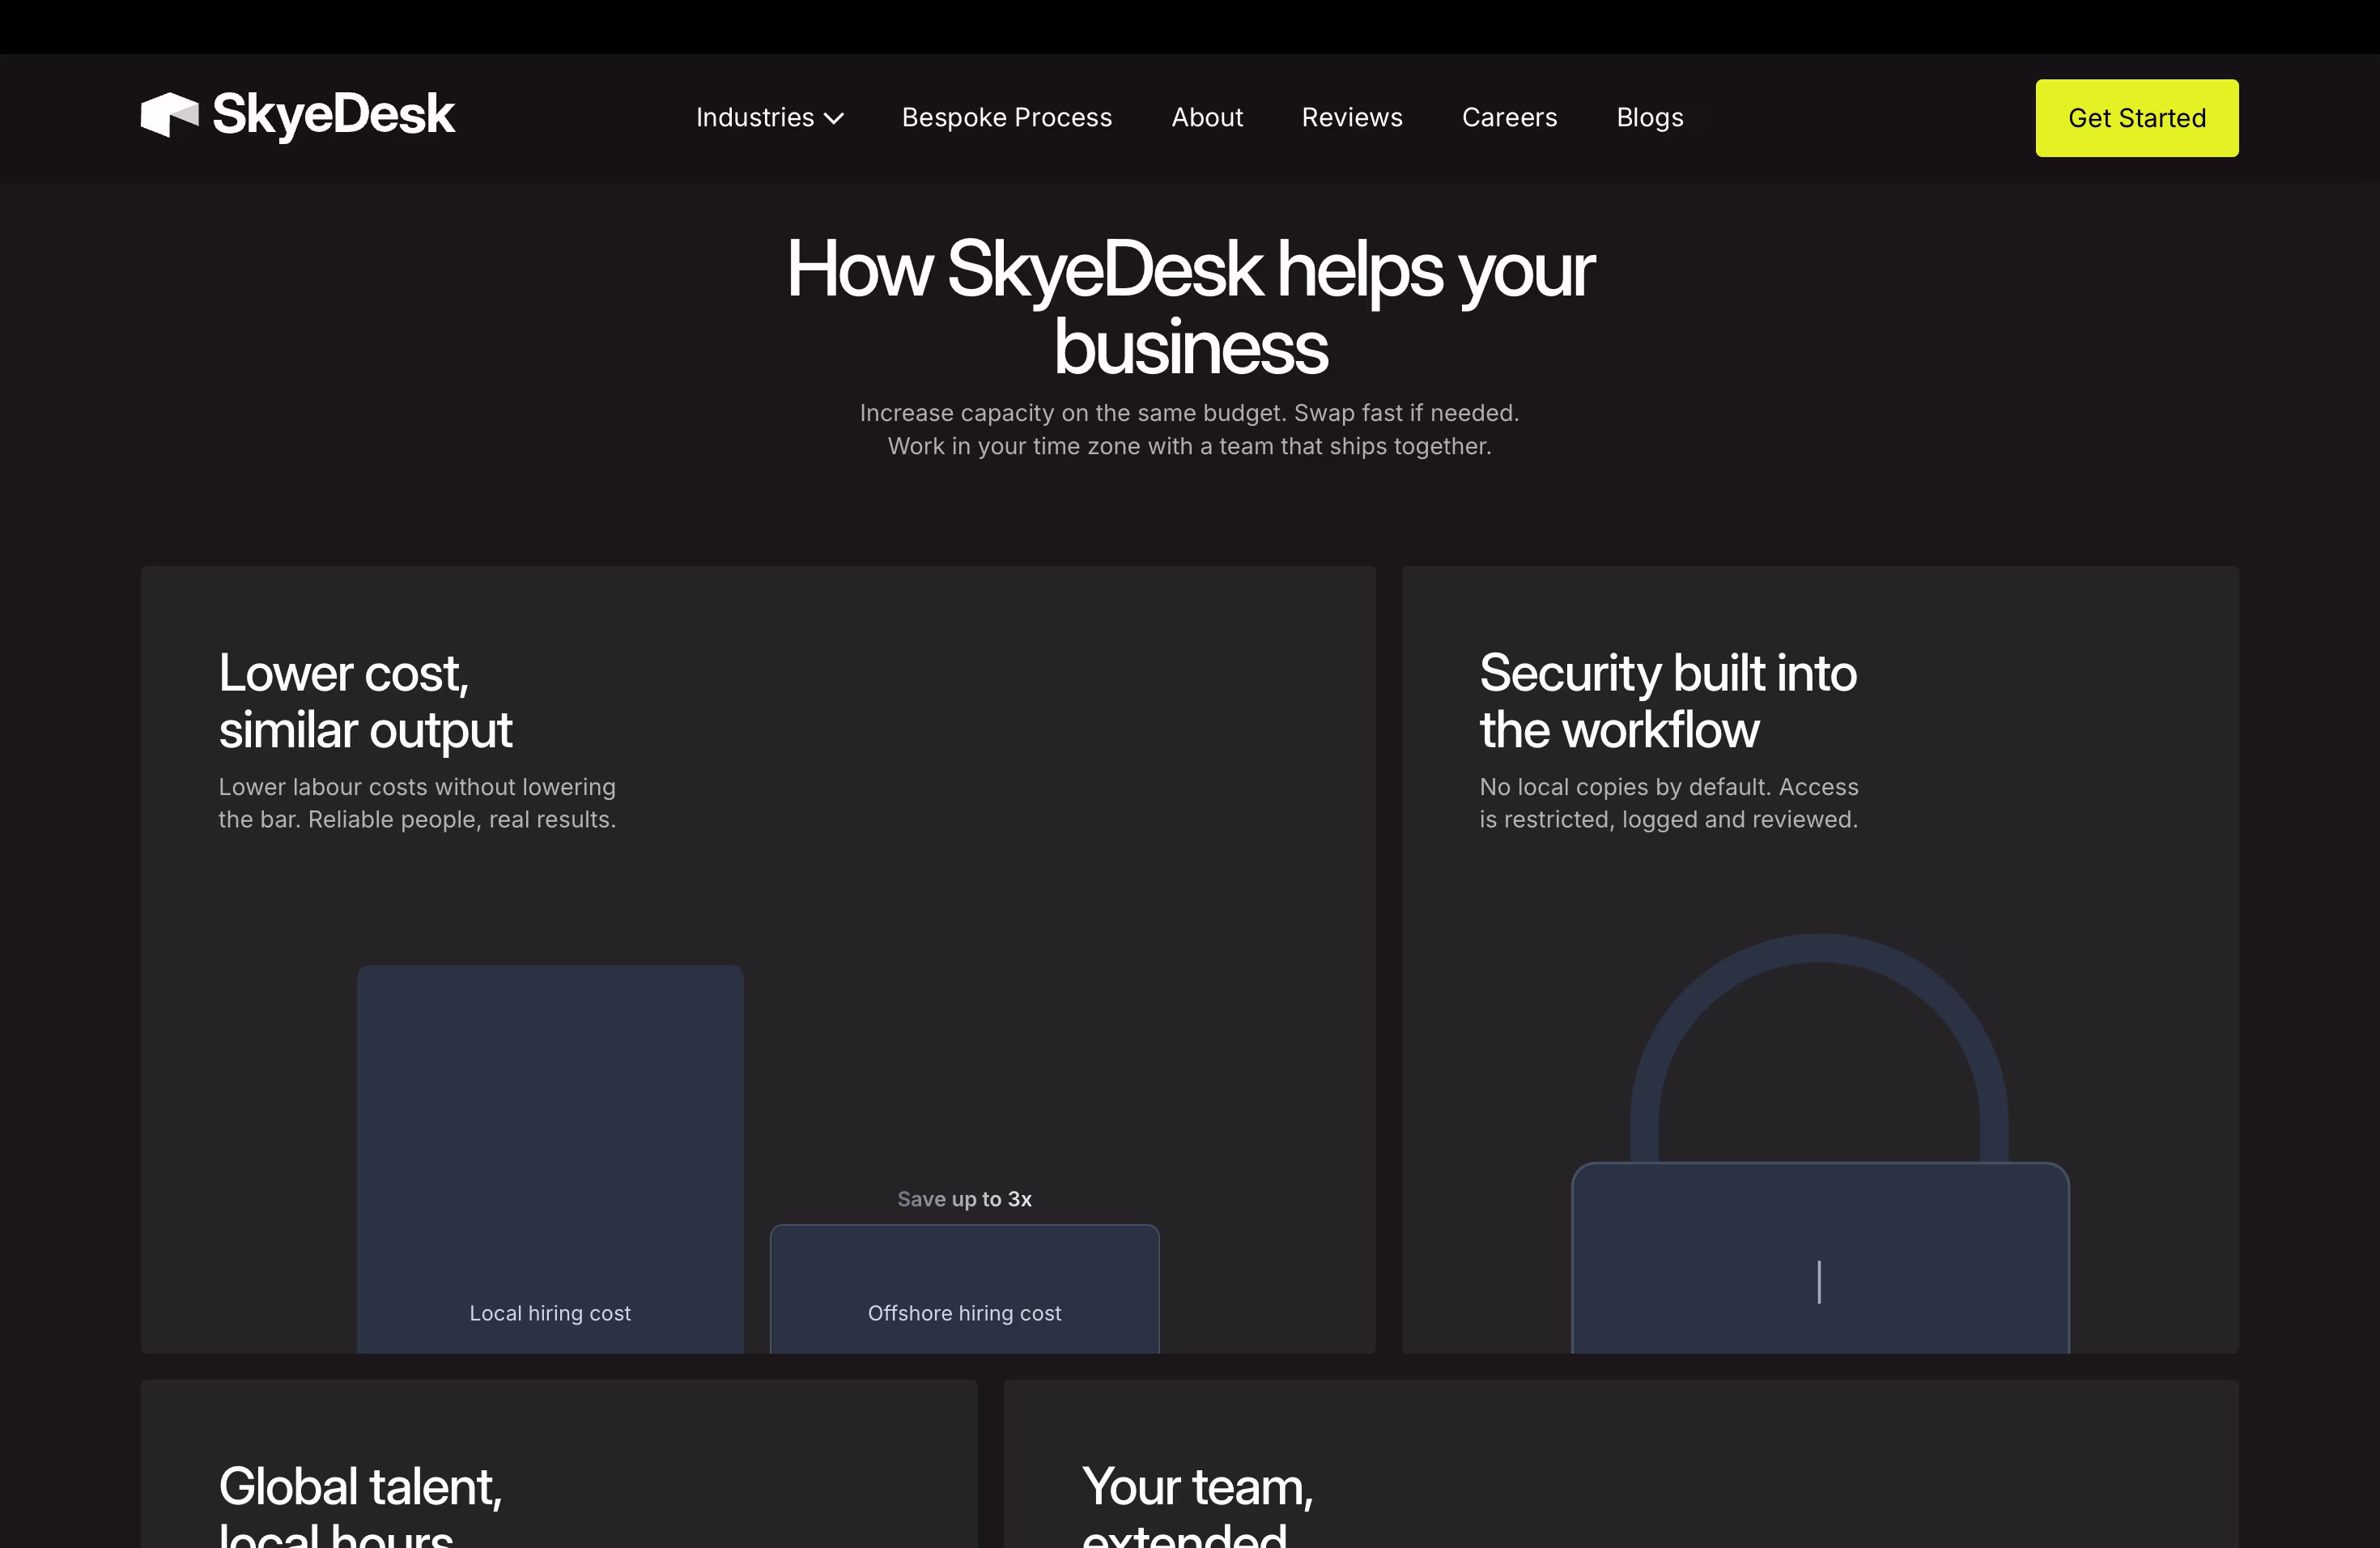Click the SkyeDesk wordmark in the header
Viewport: 2380px width, 1548px height.
point(333,115)
